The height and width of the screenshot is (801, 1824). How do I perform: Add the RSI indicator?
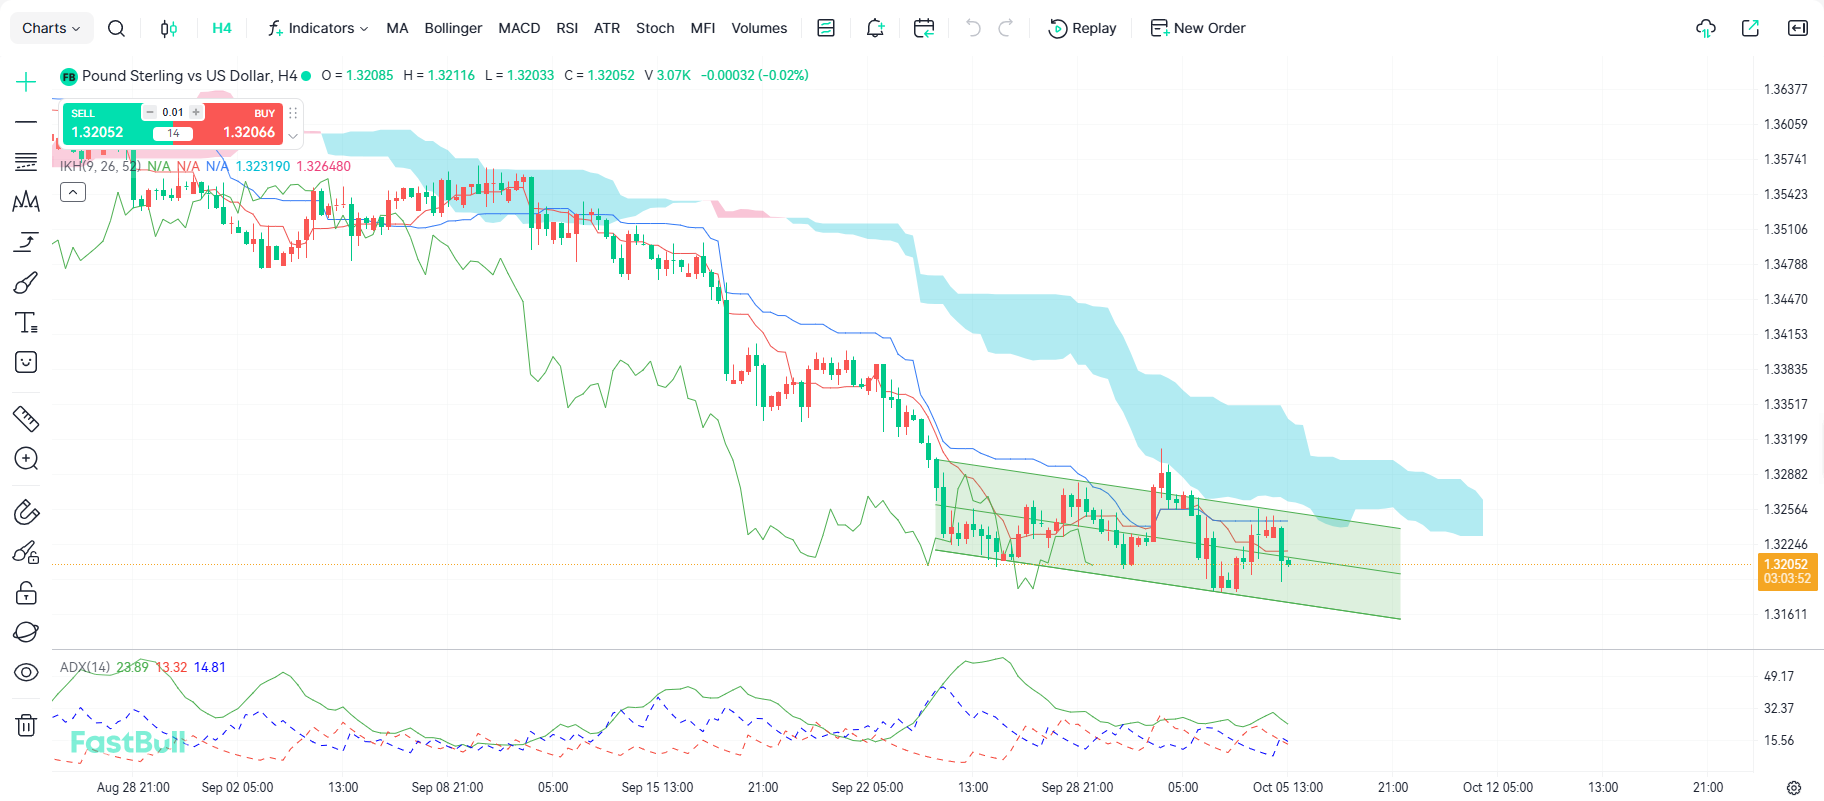pos(567,28)
